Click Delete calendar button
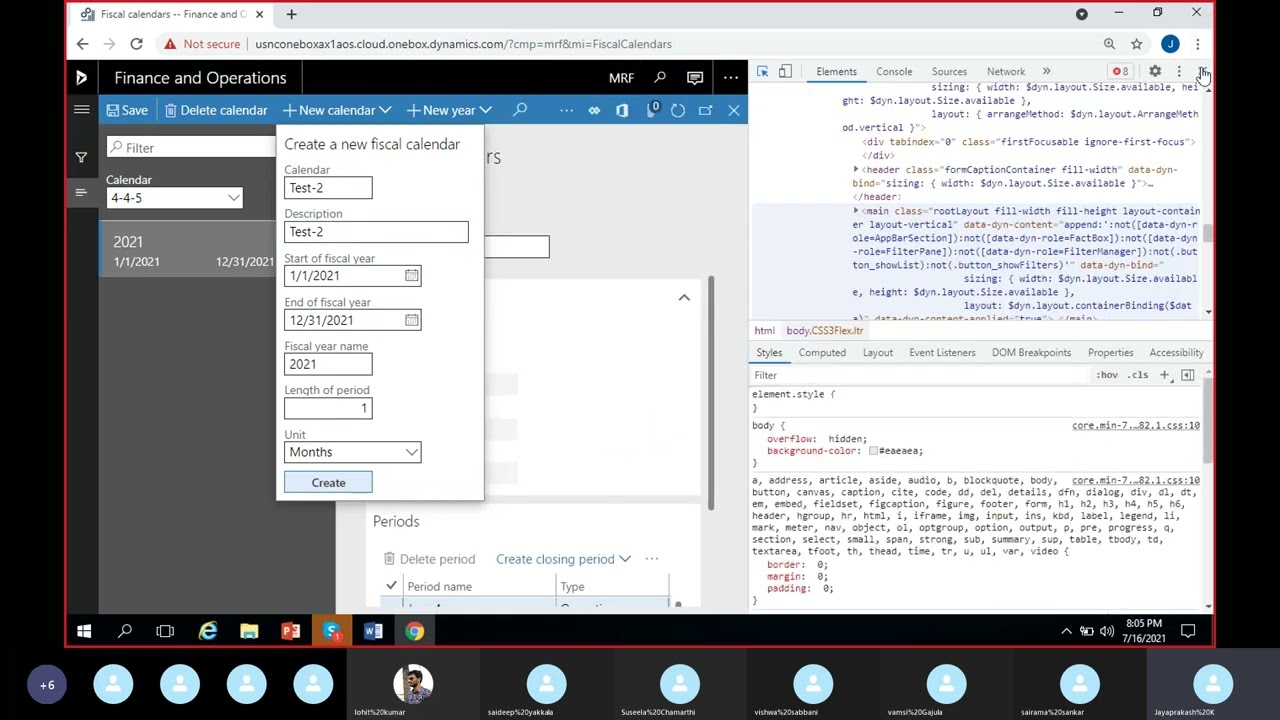The height and width of the screenshot is (720, 1280). coord(216,110)
